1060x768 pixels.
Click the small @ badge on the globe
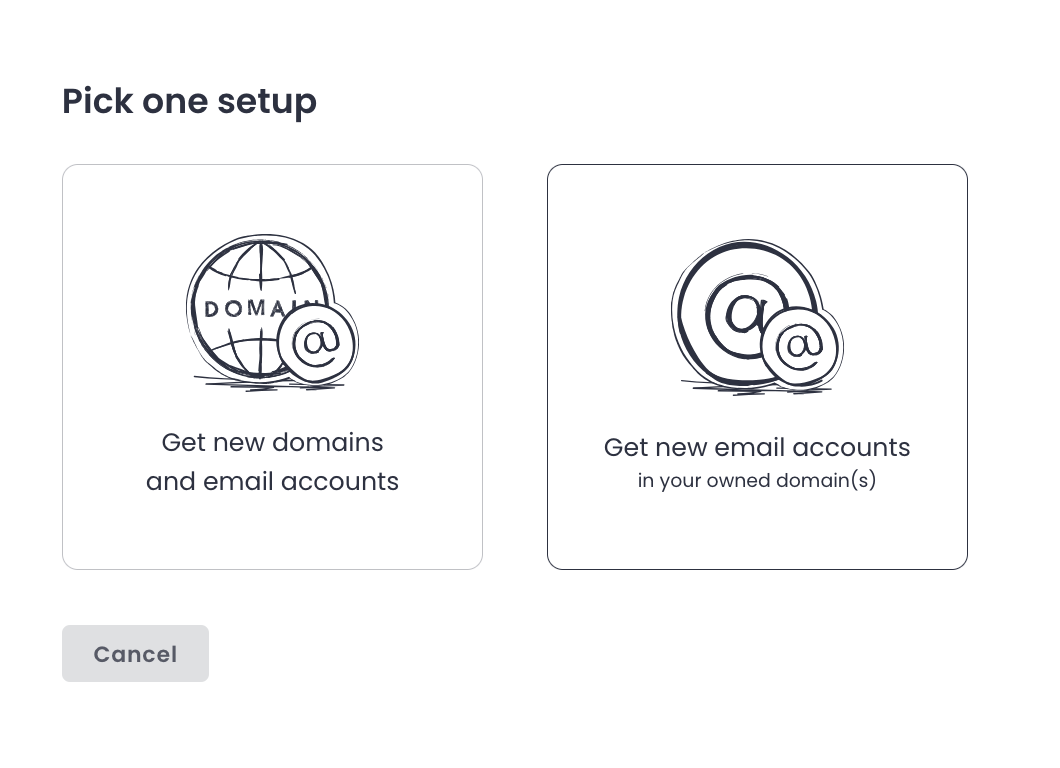pyautogui.click(x=317, y=343)
